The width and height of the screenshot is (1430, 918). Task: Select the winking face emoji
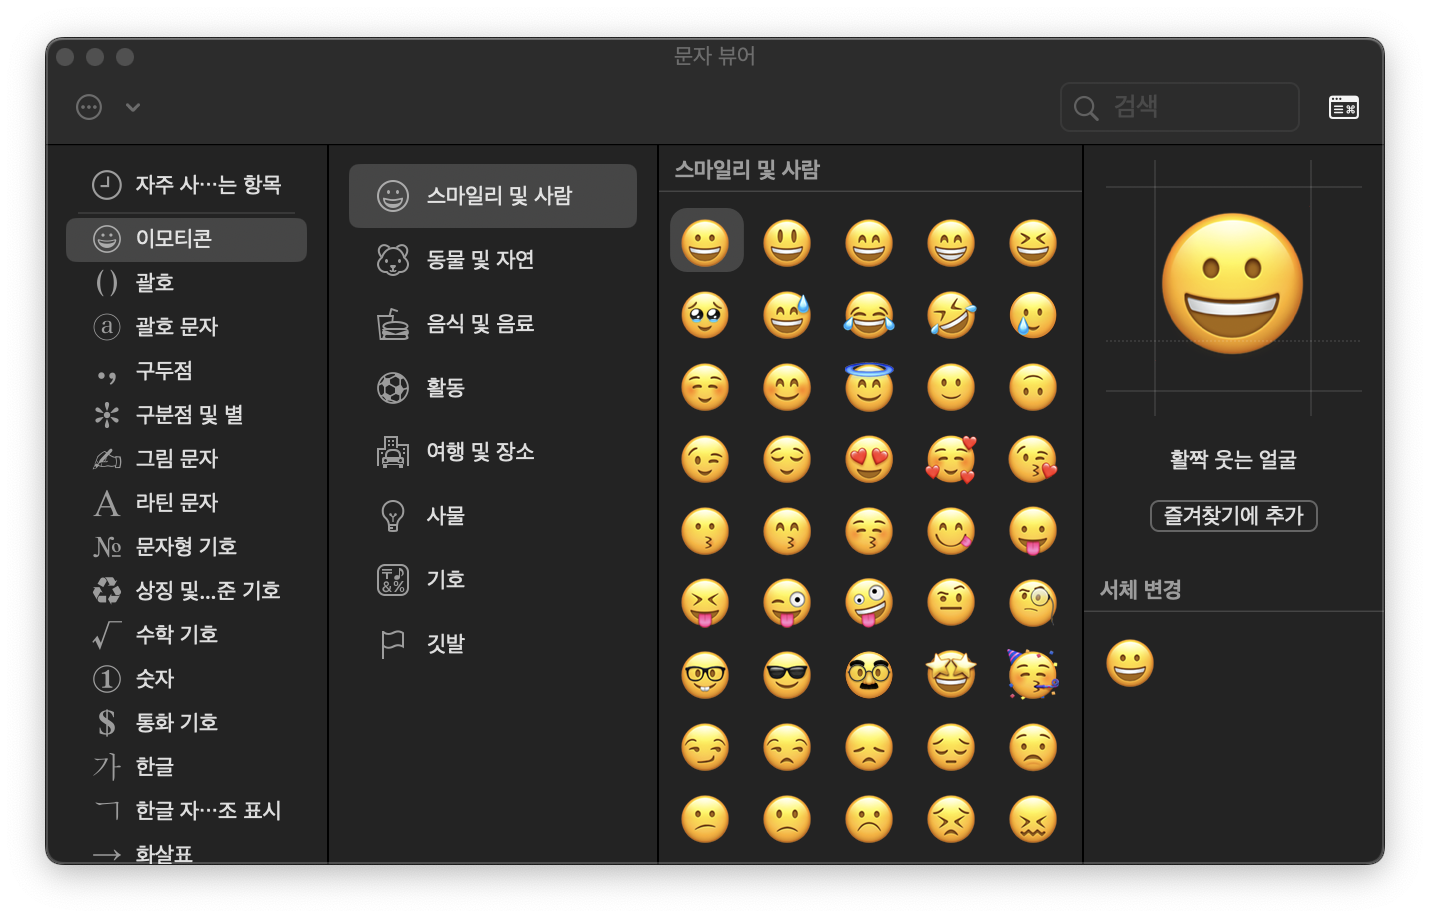click(705, 459)
